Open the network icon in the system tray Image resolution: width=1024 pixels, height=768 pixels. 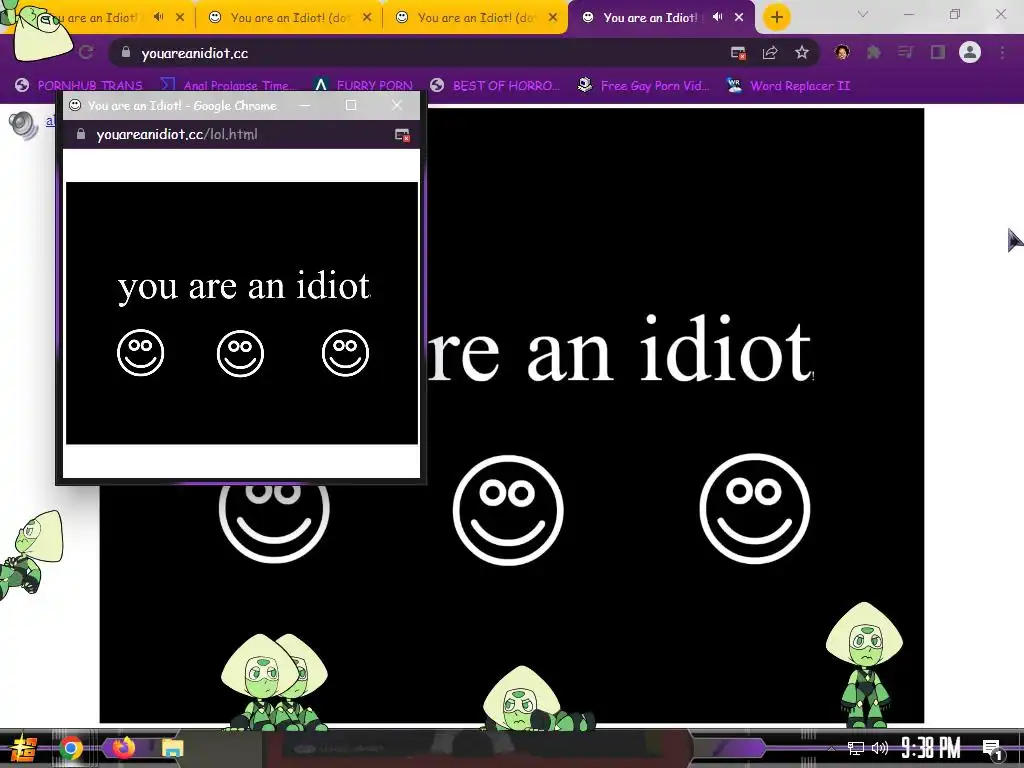856,748
